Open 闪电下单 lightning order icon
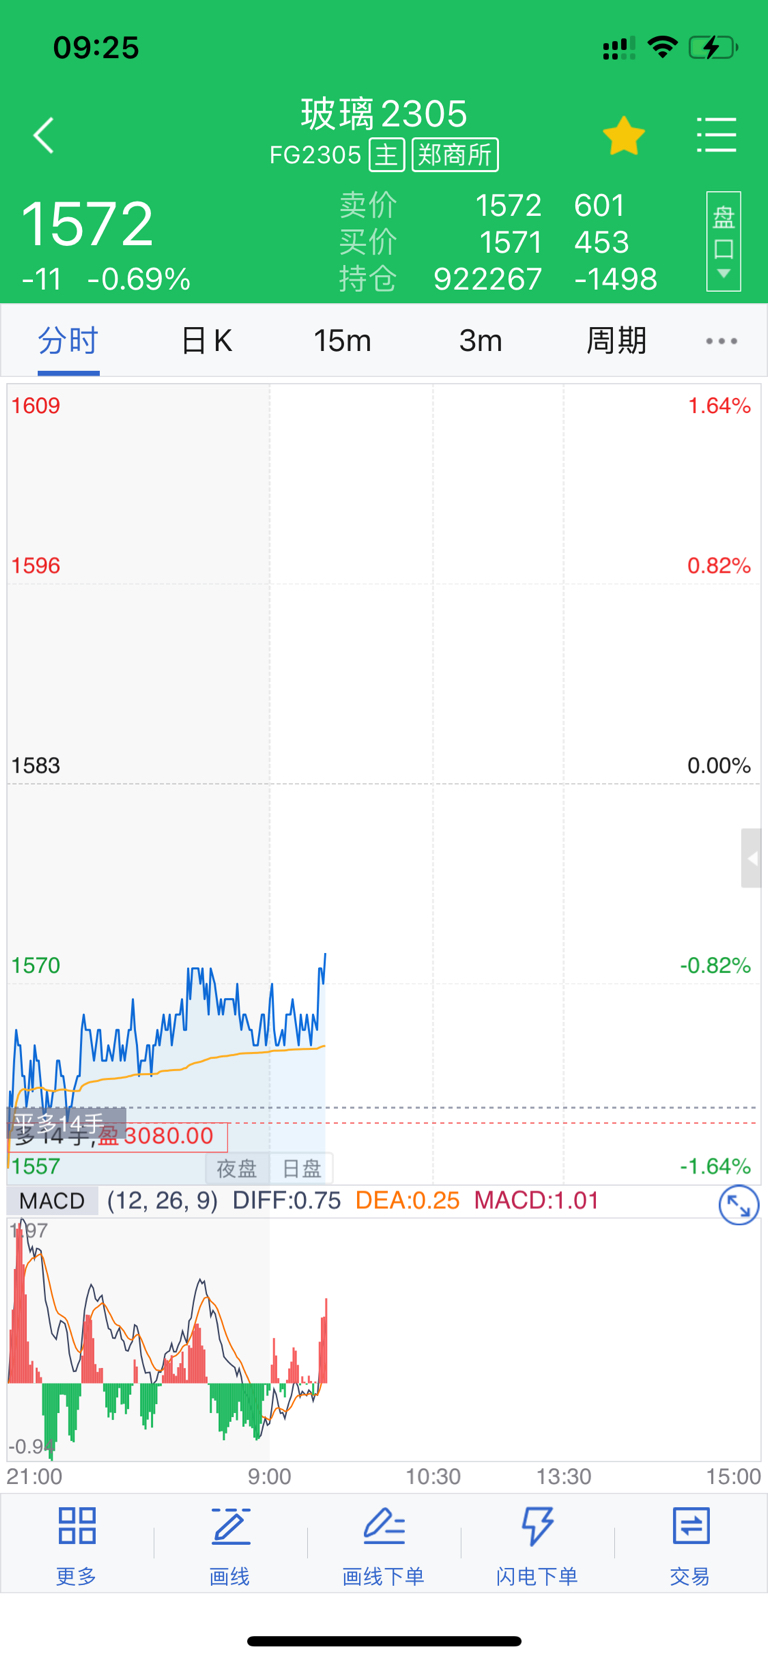The height and width of the screenshot is (1663, 768). (537, 1545)
